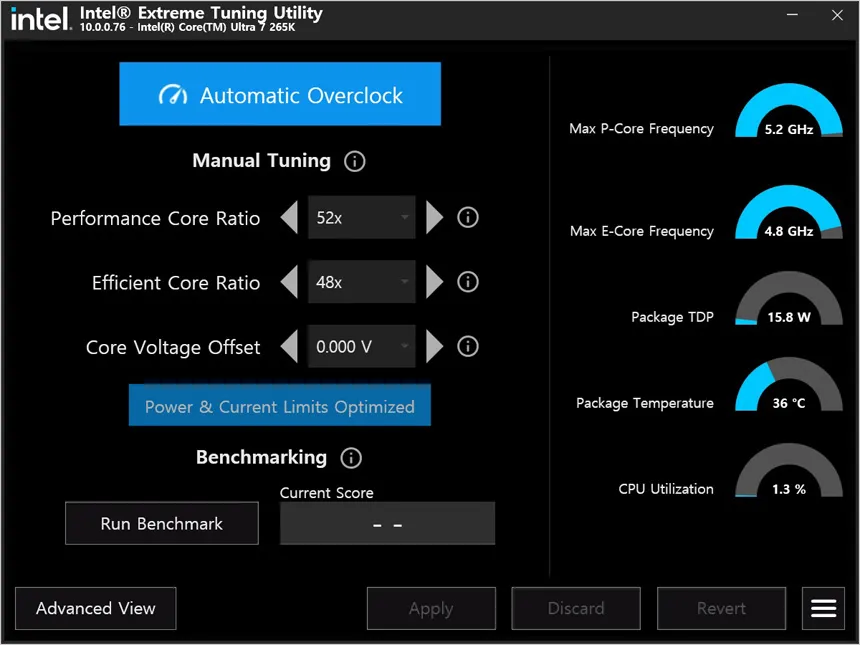Screen dimensions: 860x645
Task: Raise Core Voltage Offset with right arrow
Action: coord(434,347)
